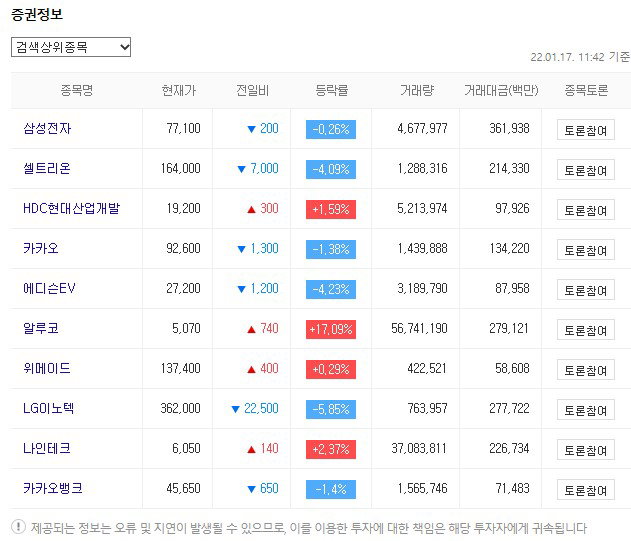
Task: Click the -0.26% change badge
Action: point(331,129)
